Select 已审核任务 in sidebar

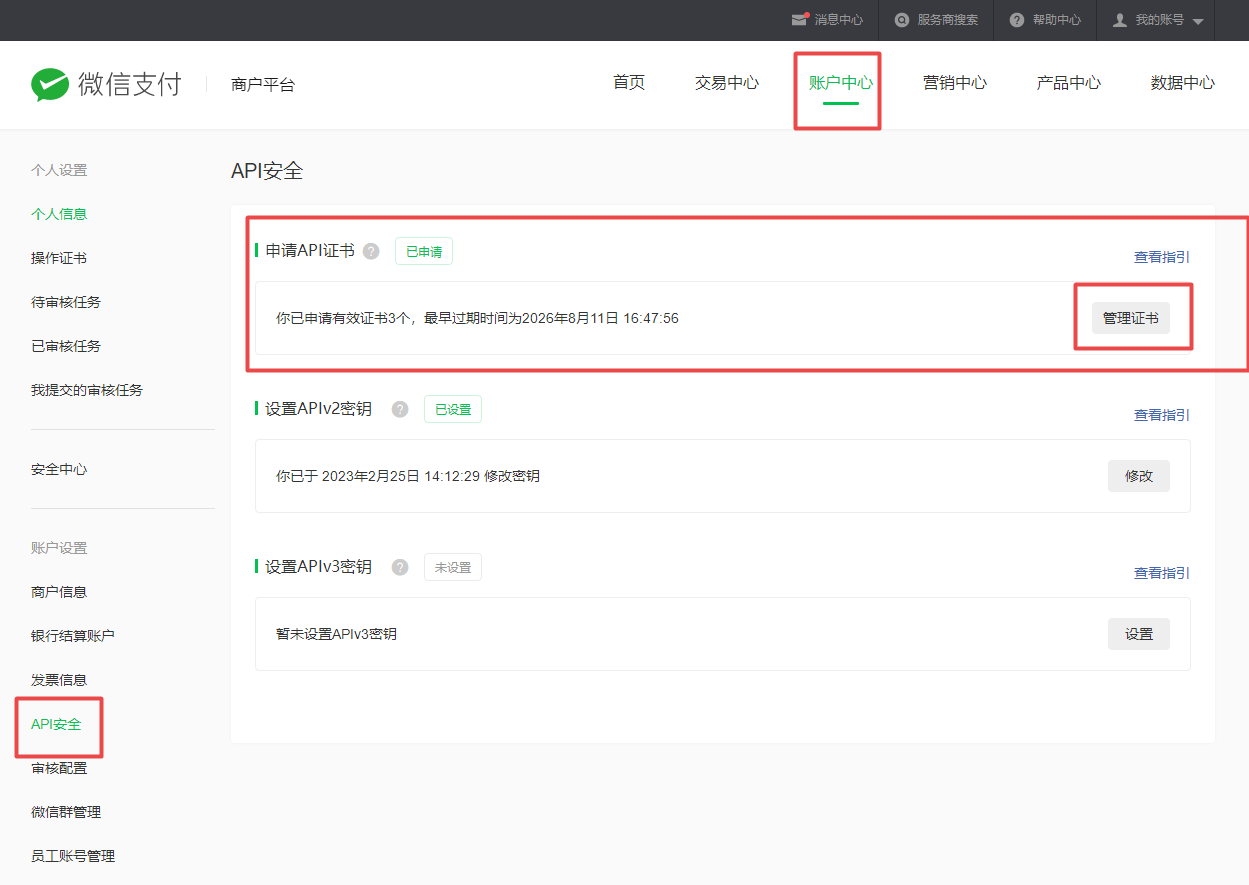tap(66, 346)
